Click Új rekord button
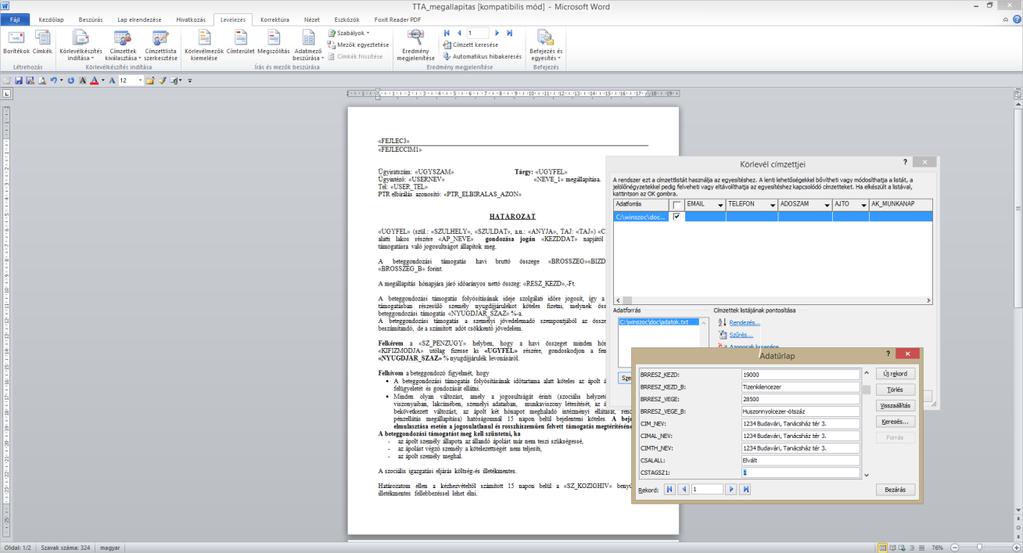Viewport: 1023px width, 553px height. [x=895, y=374]
